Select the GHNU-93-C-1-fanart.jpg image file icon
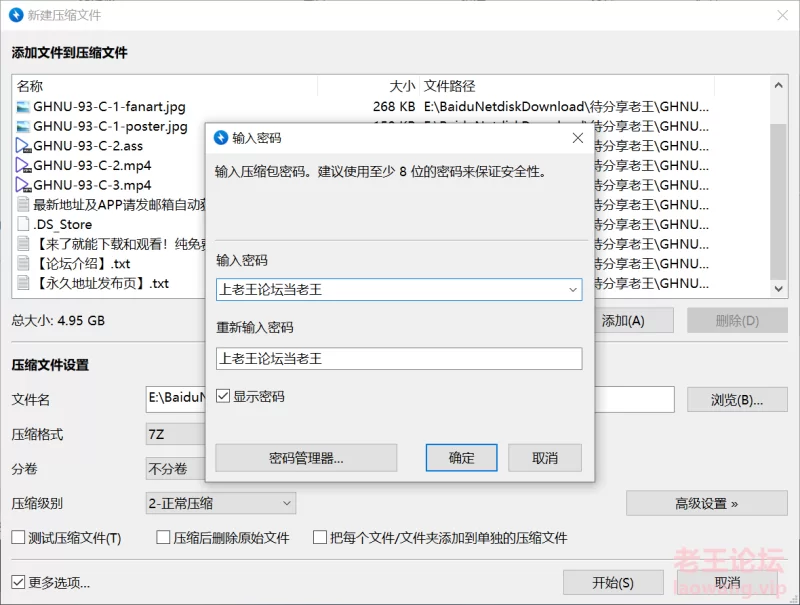Viewport: 800px width, 605px height. (x=23, y=107)
